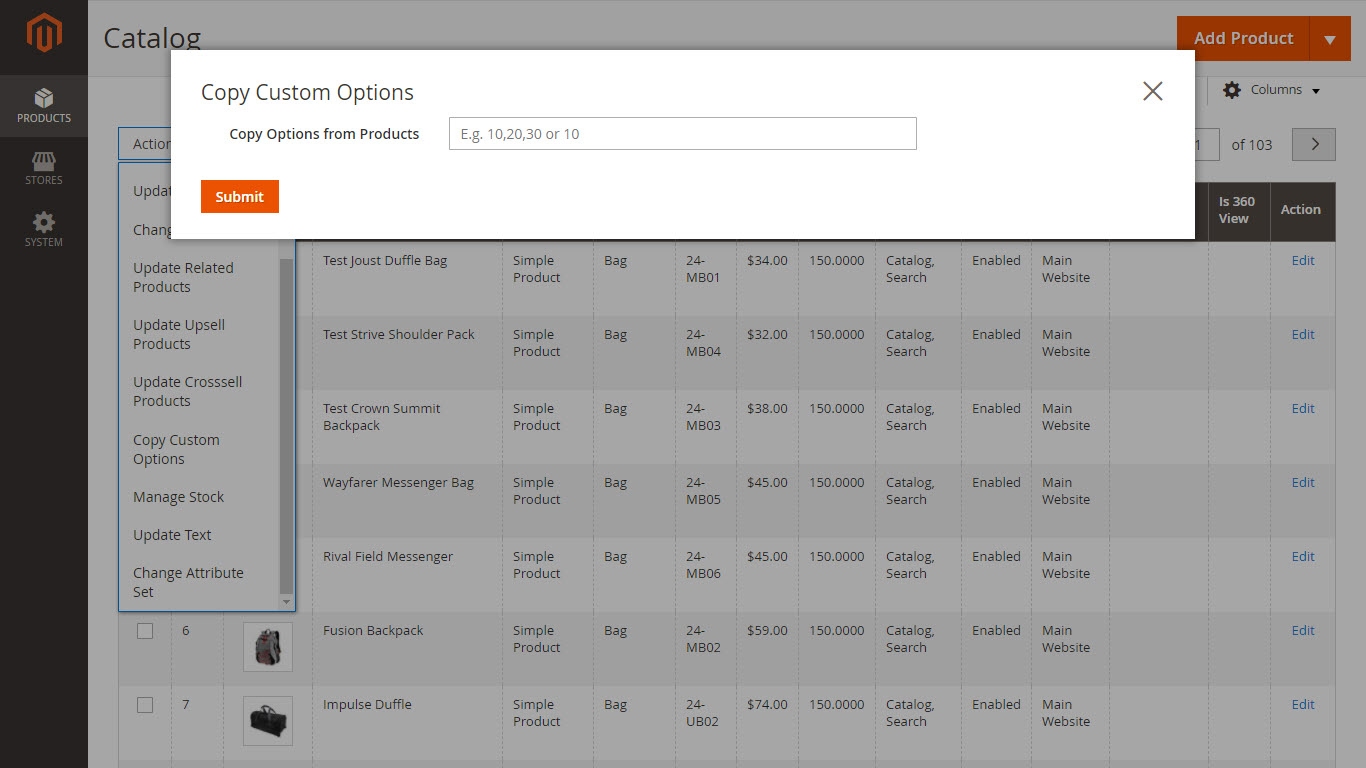Screen dimensions: 1366x768
Task: Open the Stores sidebar menu
Action: pyautogui.click(x=44, y=168)
